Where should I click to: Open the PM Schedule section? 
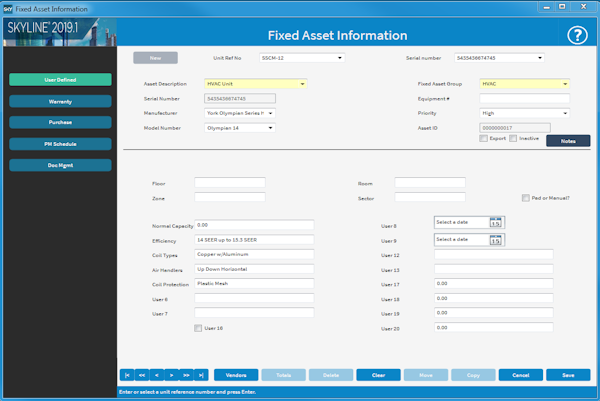[x=60, y=144]
